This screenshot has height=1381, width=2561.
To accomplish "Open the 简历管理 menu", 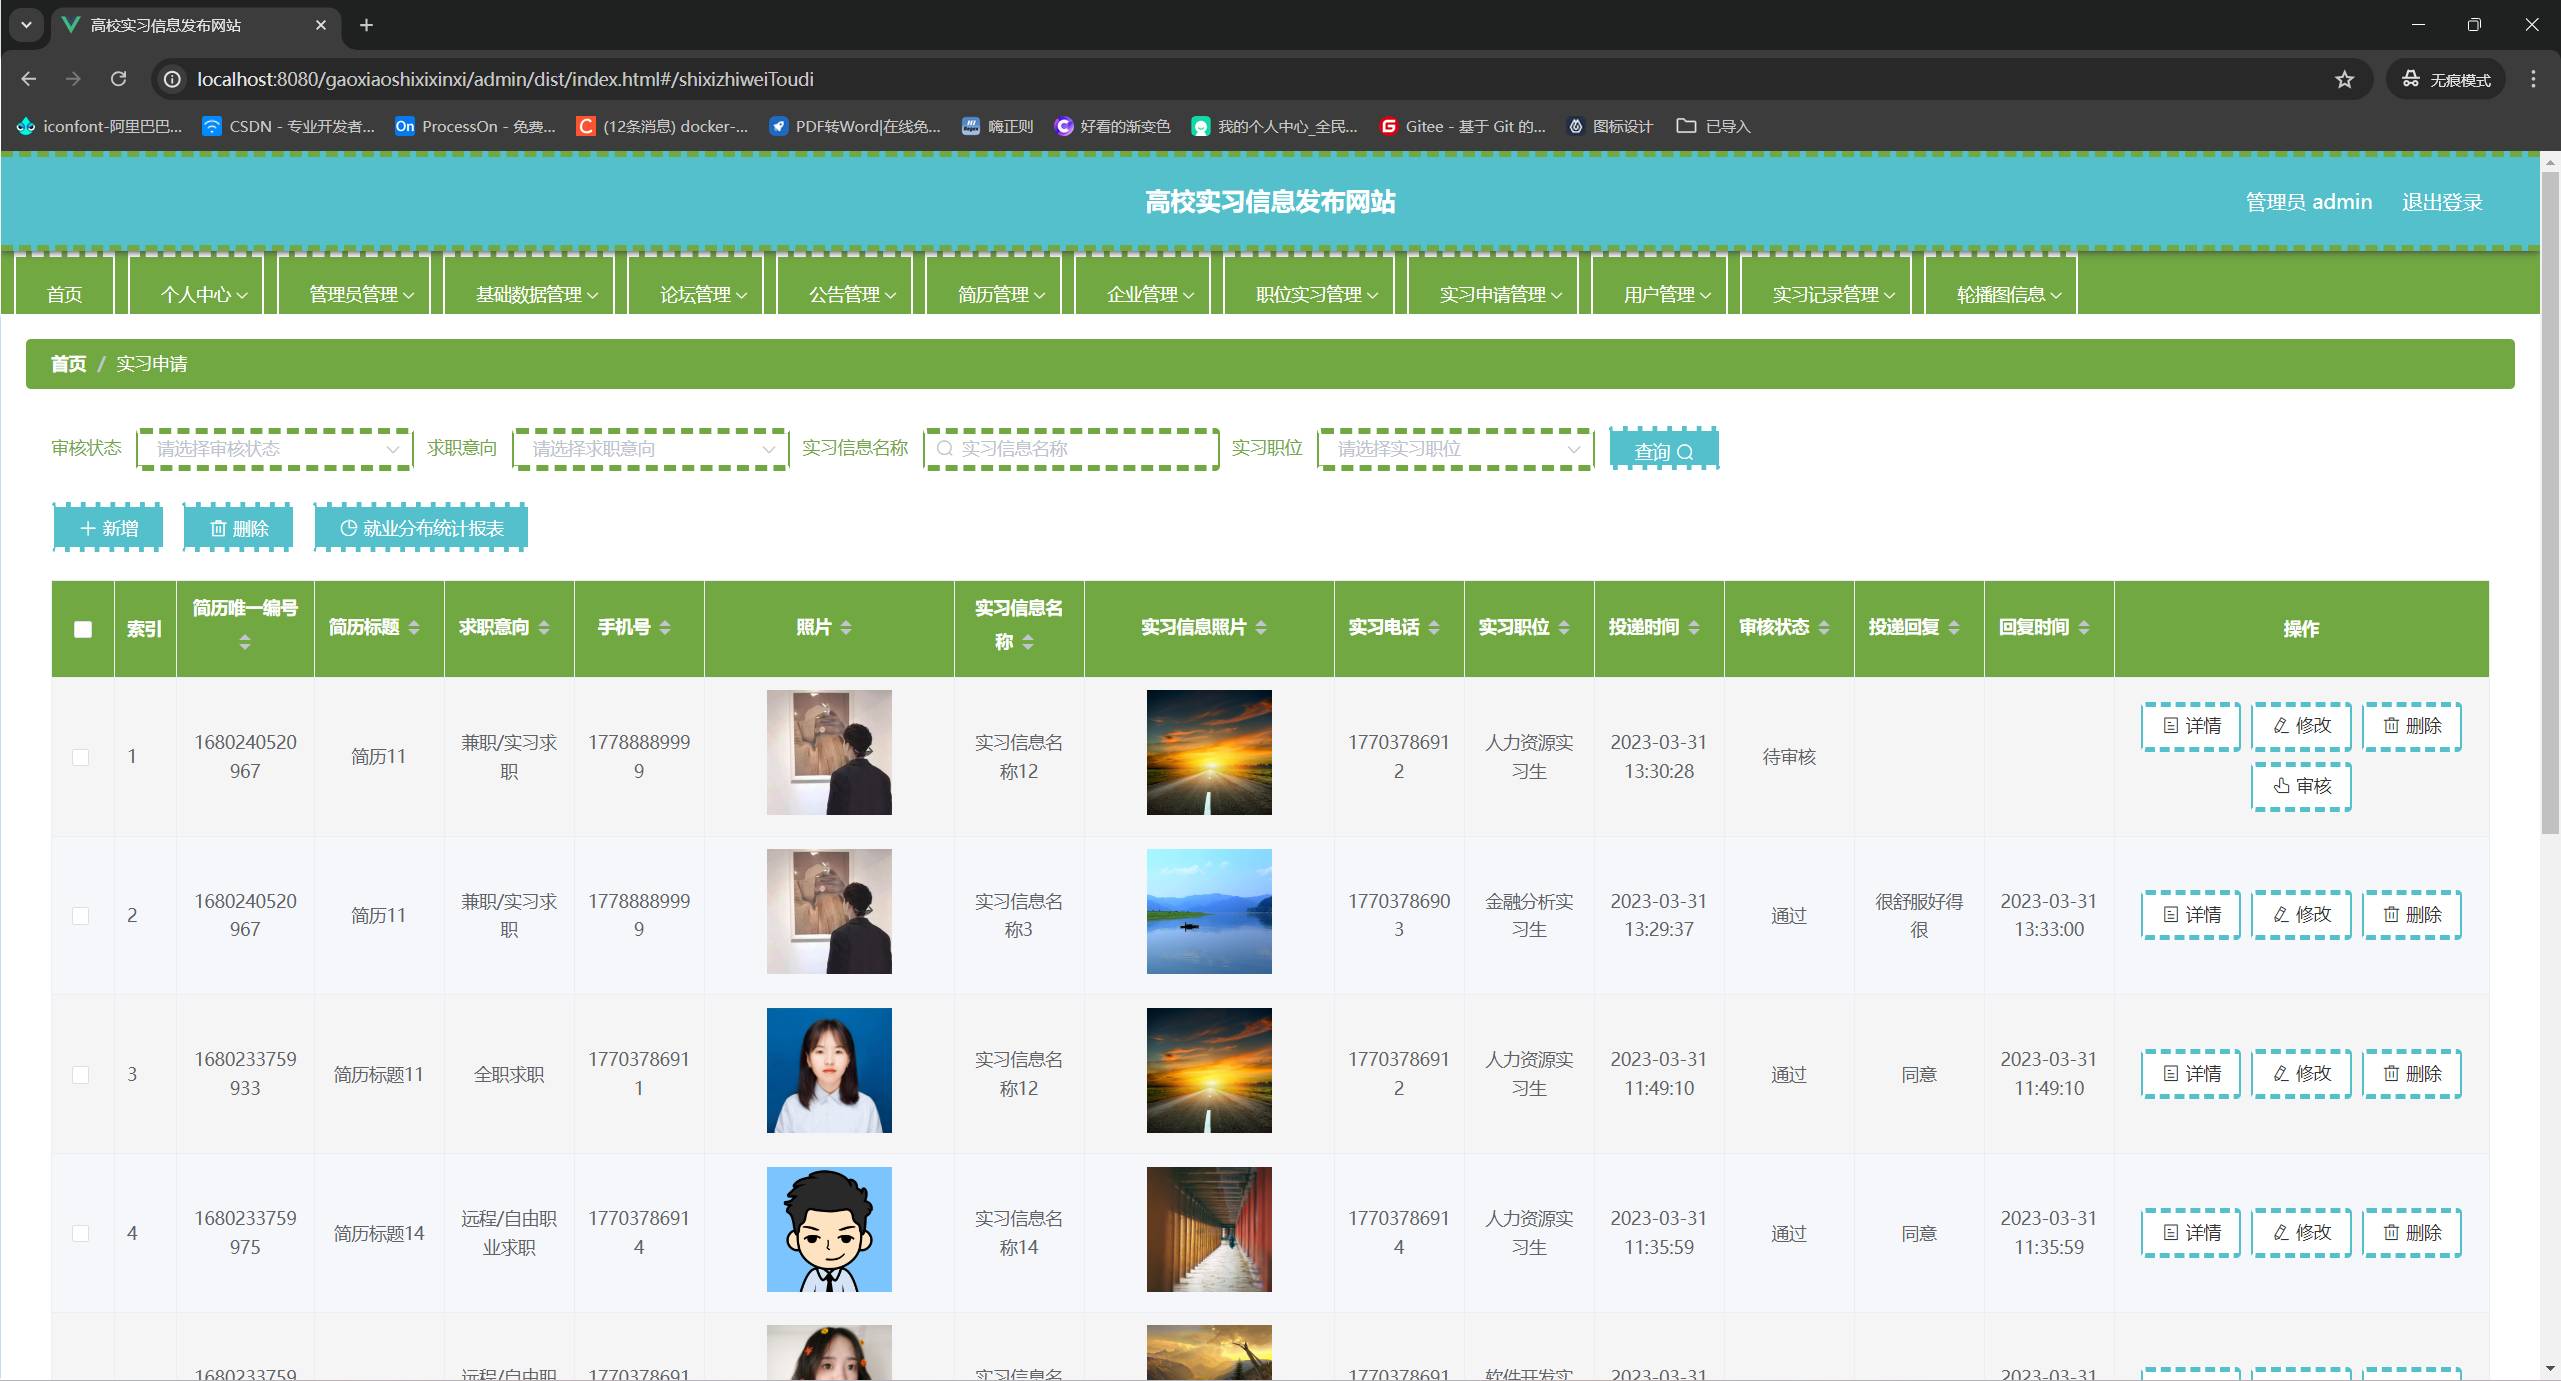I will 1000,294.
